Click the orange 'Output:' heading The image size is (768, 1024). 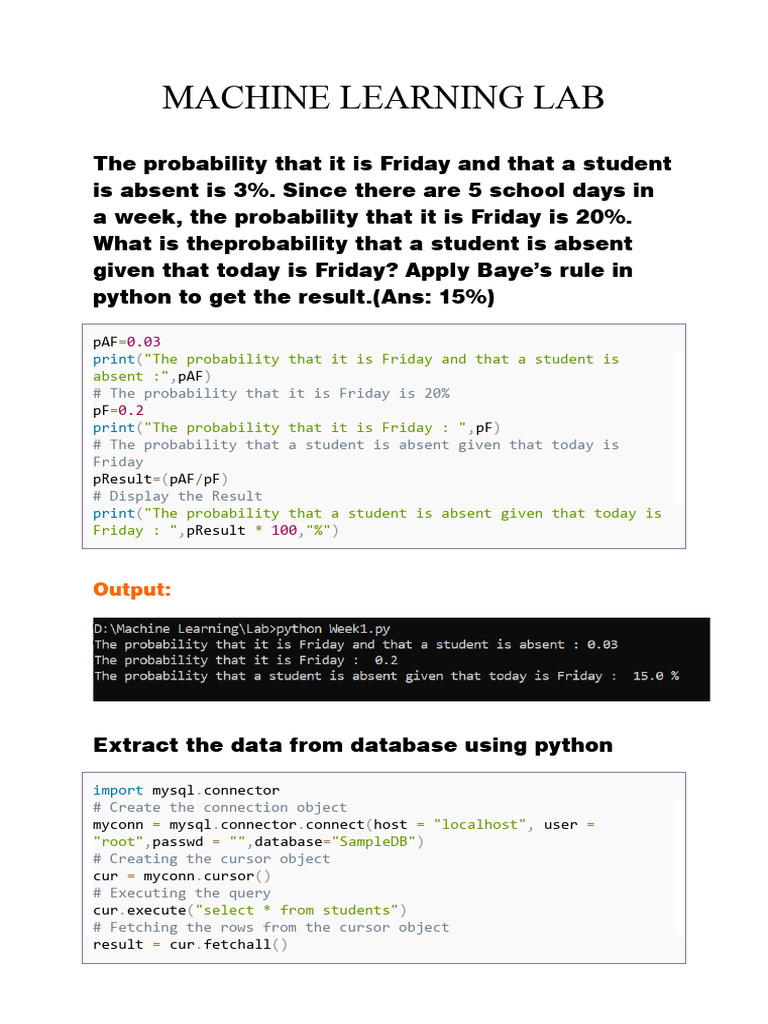(x=132, y=590)
